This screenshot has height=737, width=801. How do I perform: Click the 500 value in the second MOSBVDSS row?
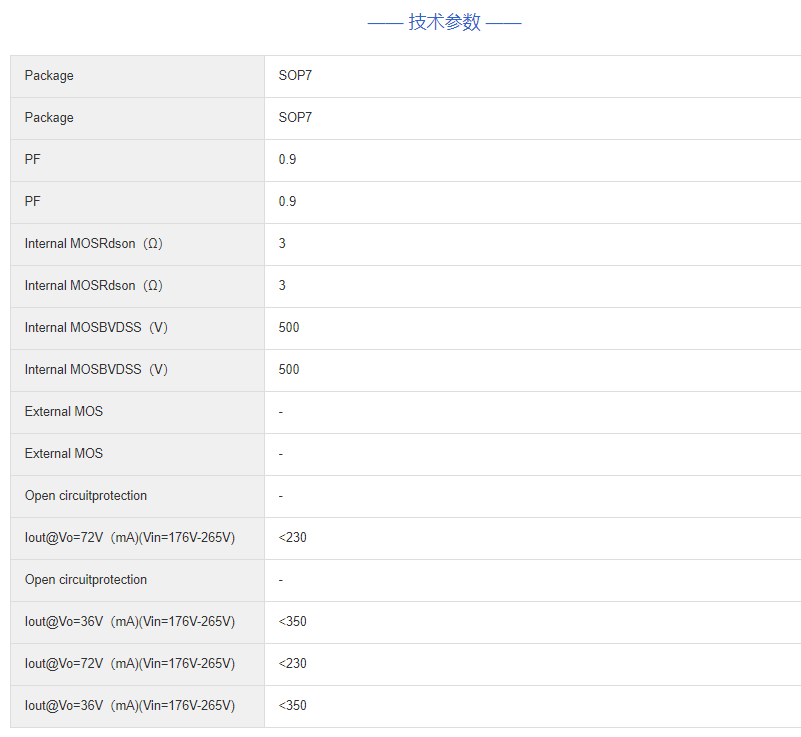[289, 370]
